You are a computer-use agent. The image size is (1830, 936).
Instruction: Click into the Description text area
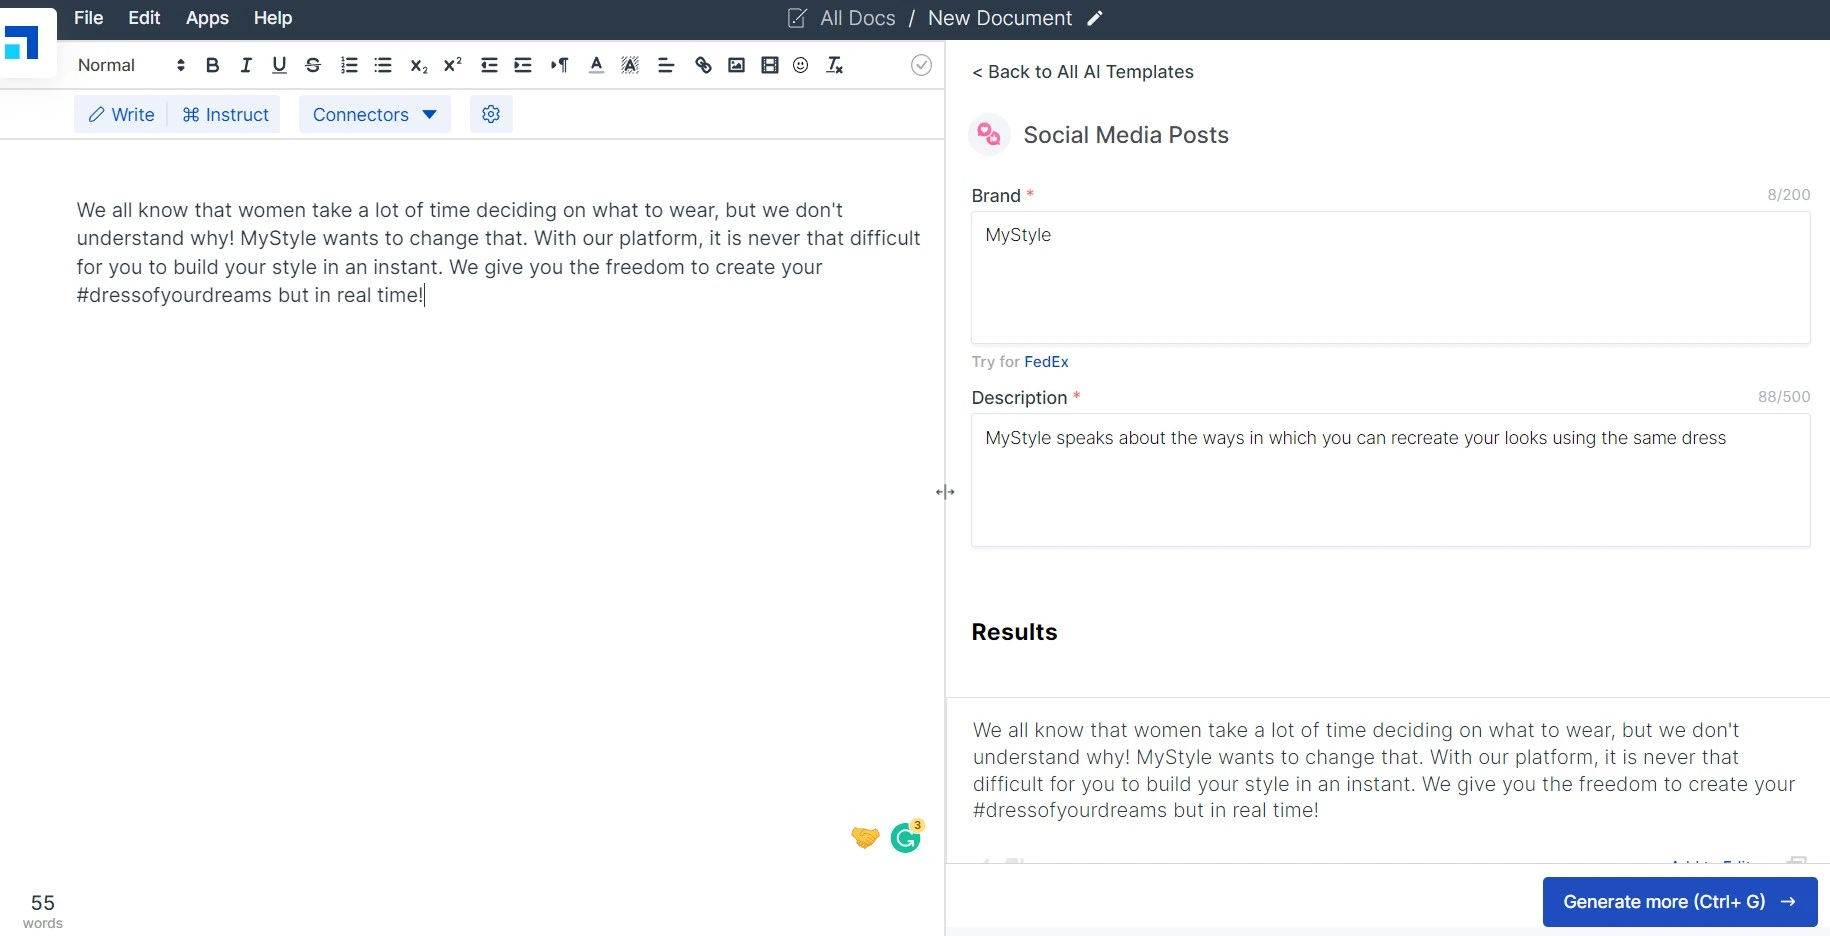[1390, 480]
